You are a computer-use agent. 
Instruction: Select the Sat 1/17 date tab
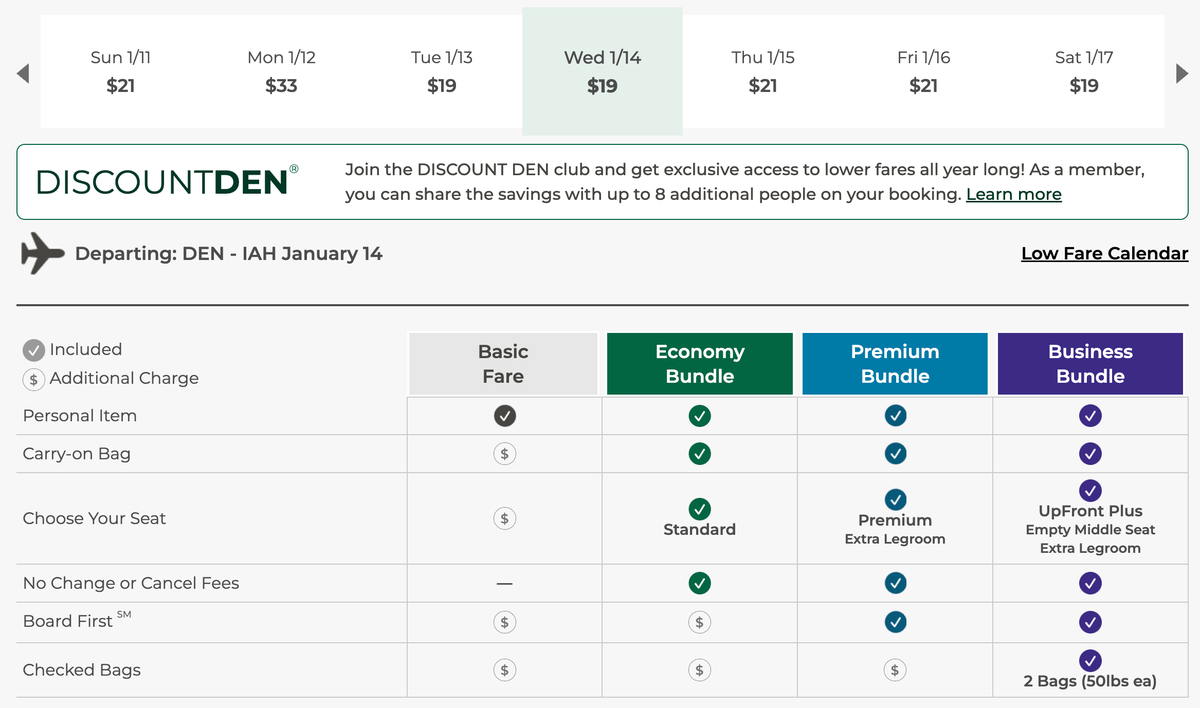(1084, 72)
